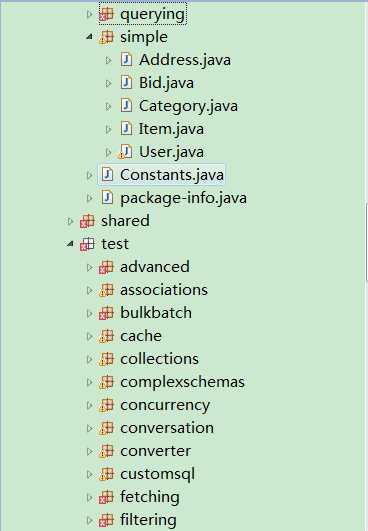The height and width of the screenshot is (531, 368).
Task: Expand the Bid.java file arrow
Action: click(x=108, y=83)
